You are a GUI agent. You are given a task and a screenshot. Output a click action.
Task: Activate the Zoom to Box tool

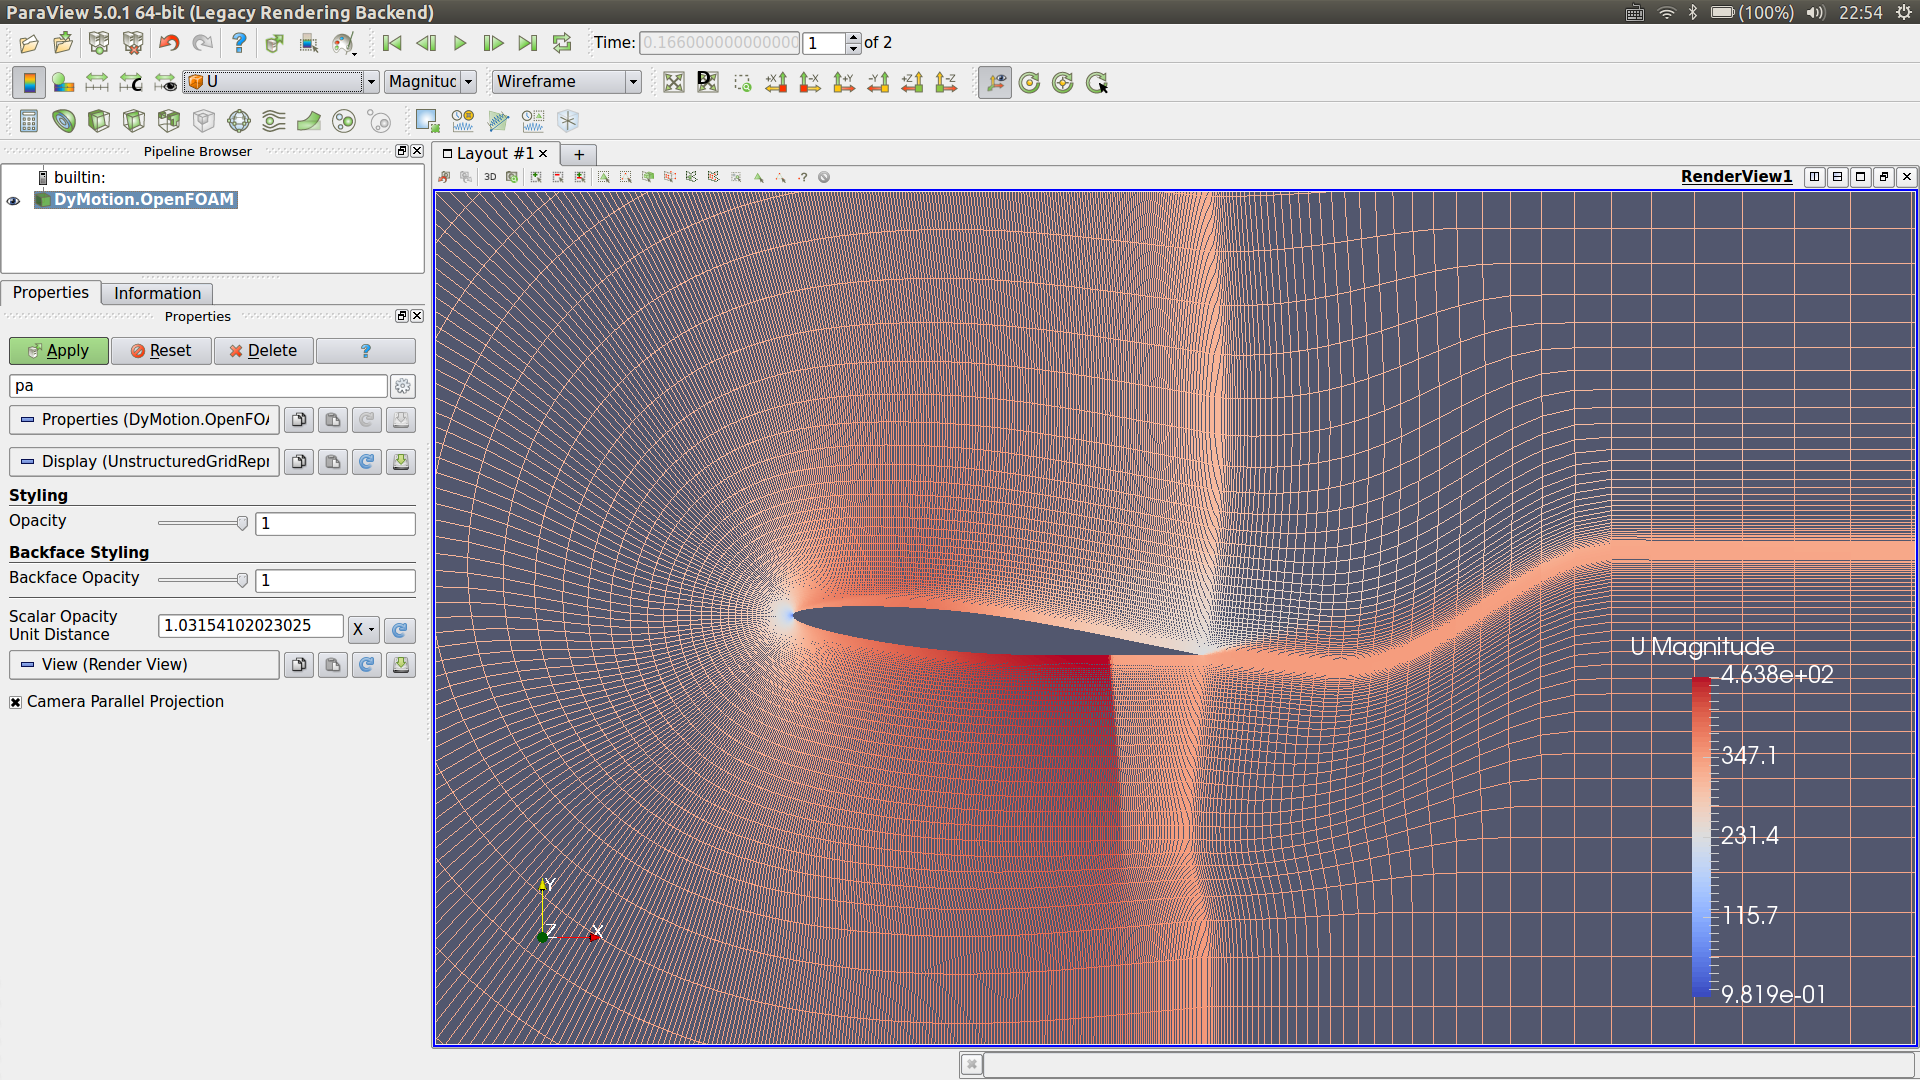[x=742, y=82]
